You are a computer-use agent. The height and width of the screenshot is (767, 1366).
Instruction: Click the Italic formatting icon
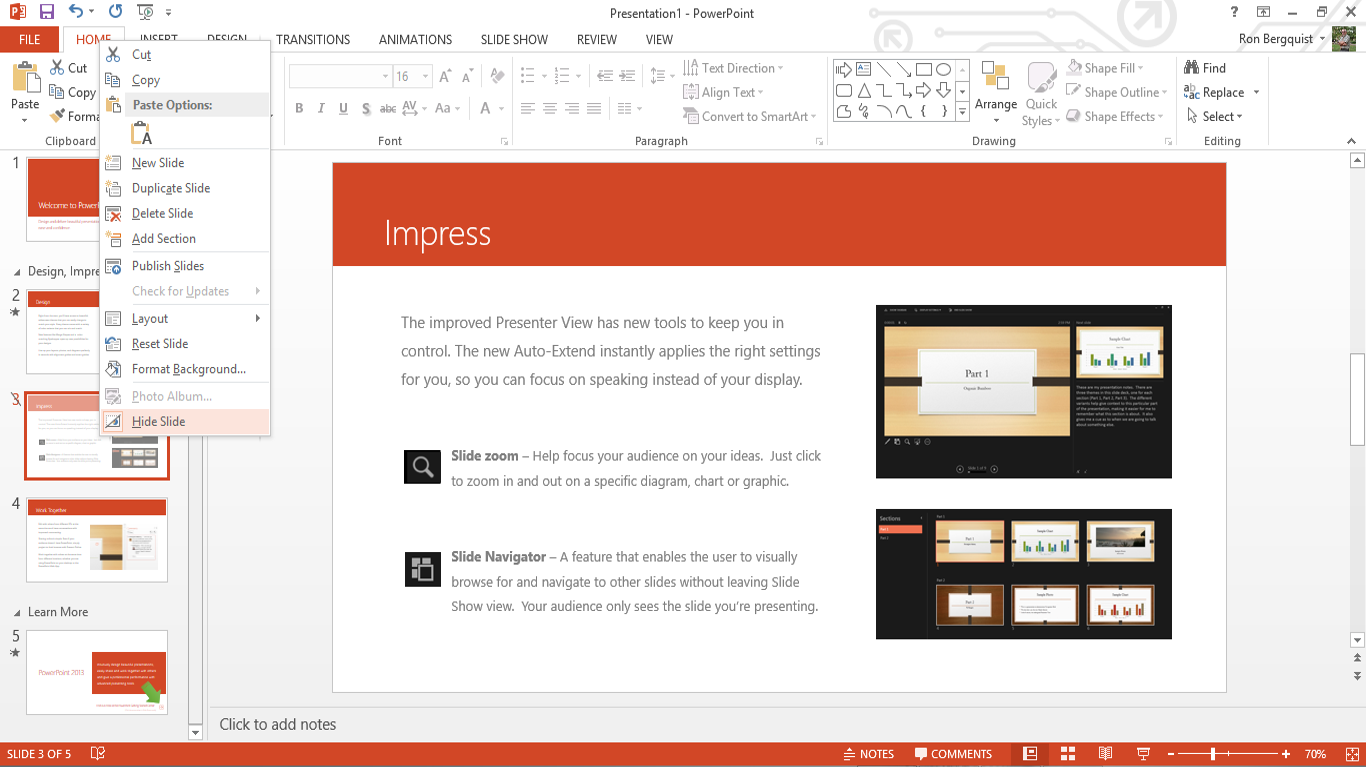coord(321,109)
